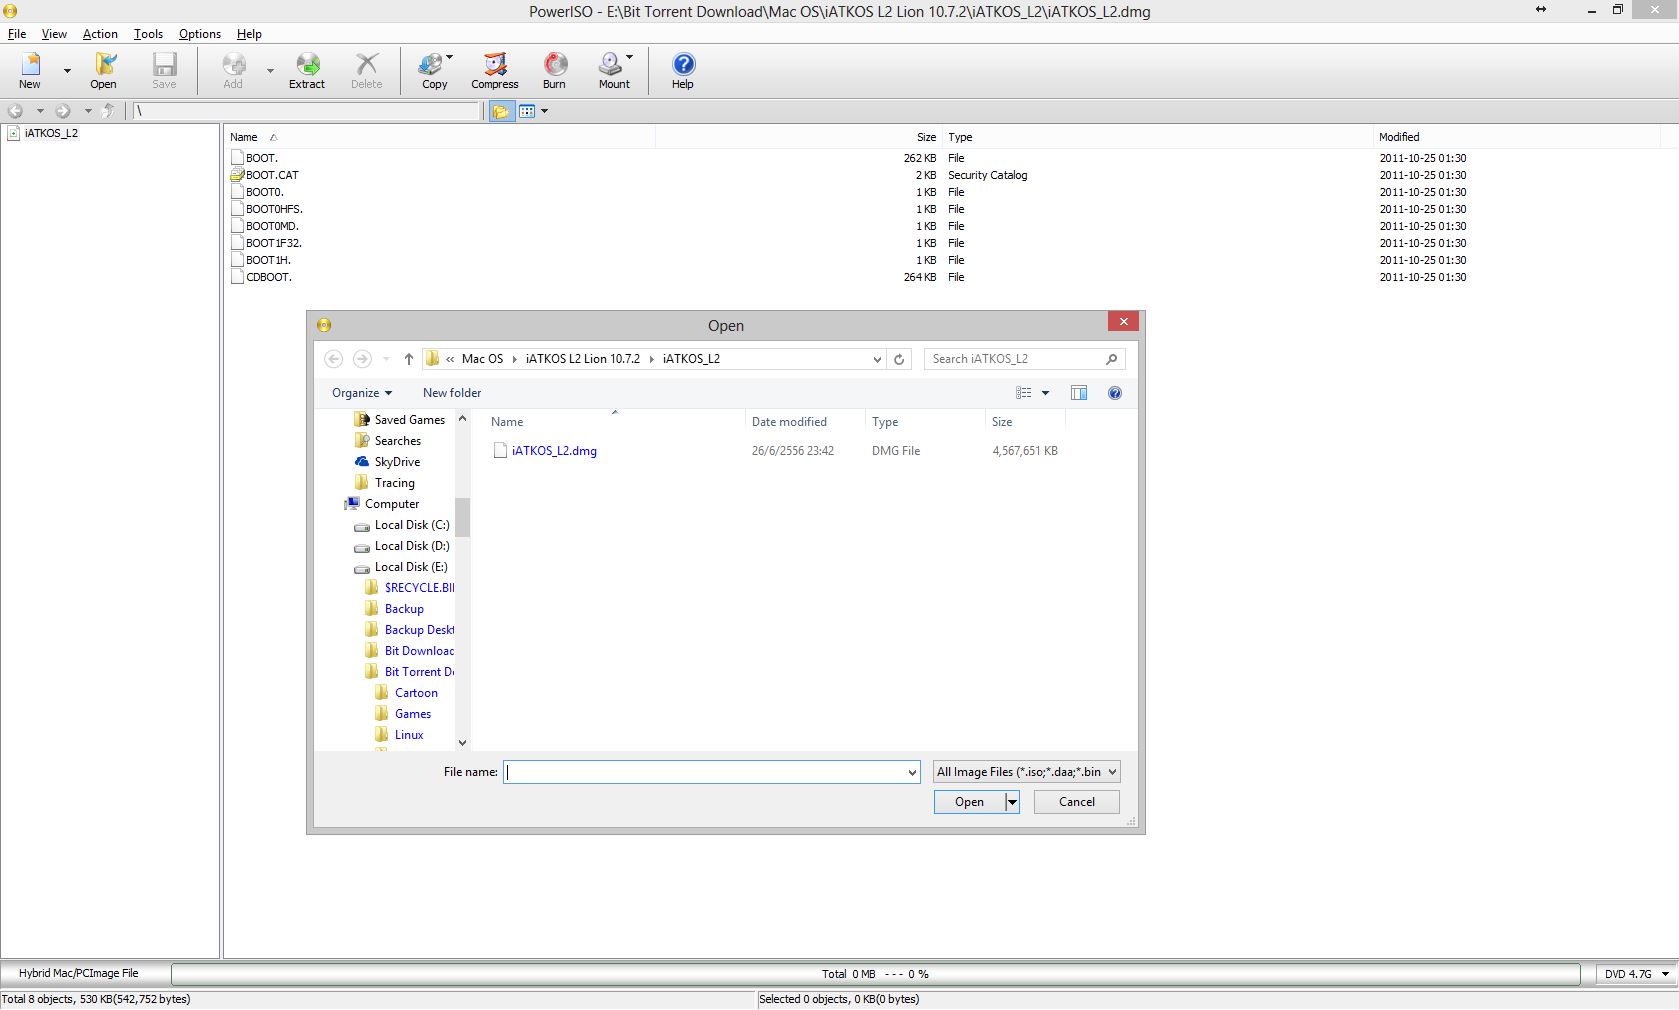The image size is (1679, 1010).
Task: Click iATKOS L2 Lion 10.7.2 breadcrumb
Action: pyautogui.click(x=583, y=359)
